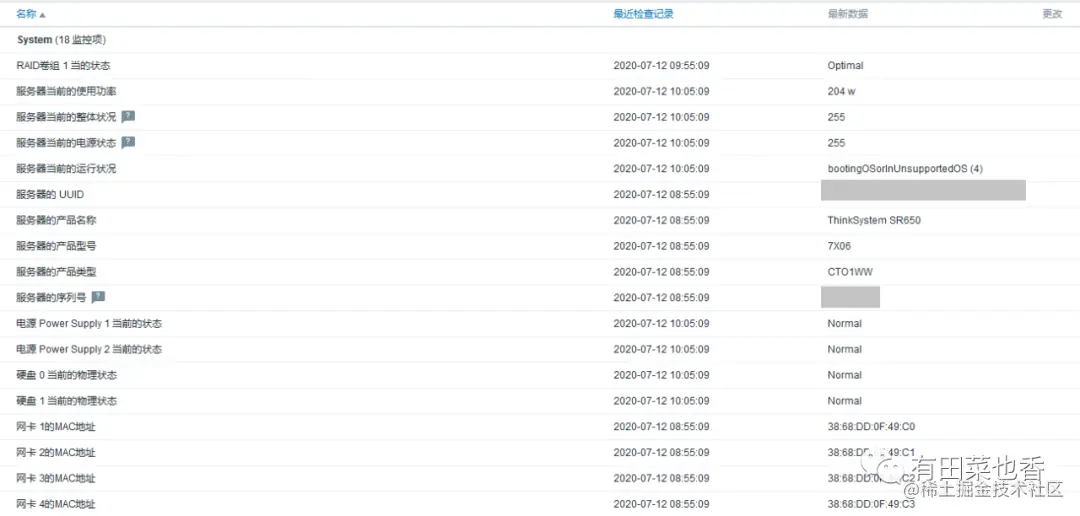Select the 网卡 3的MAC地址 item
The height and width of the screenshot is (516, 1080).
tap(56, 478)
